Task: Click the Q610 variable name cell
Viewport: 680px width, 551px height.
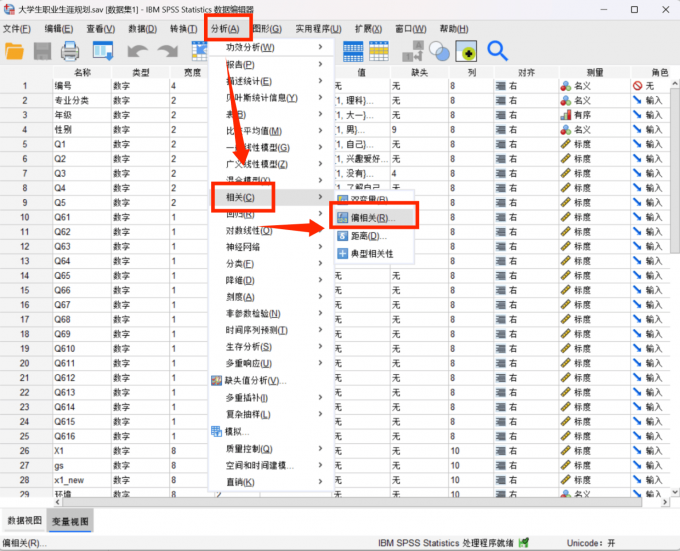Action: tap(82, 349)
